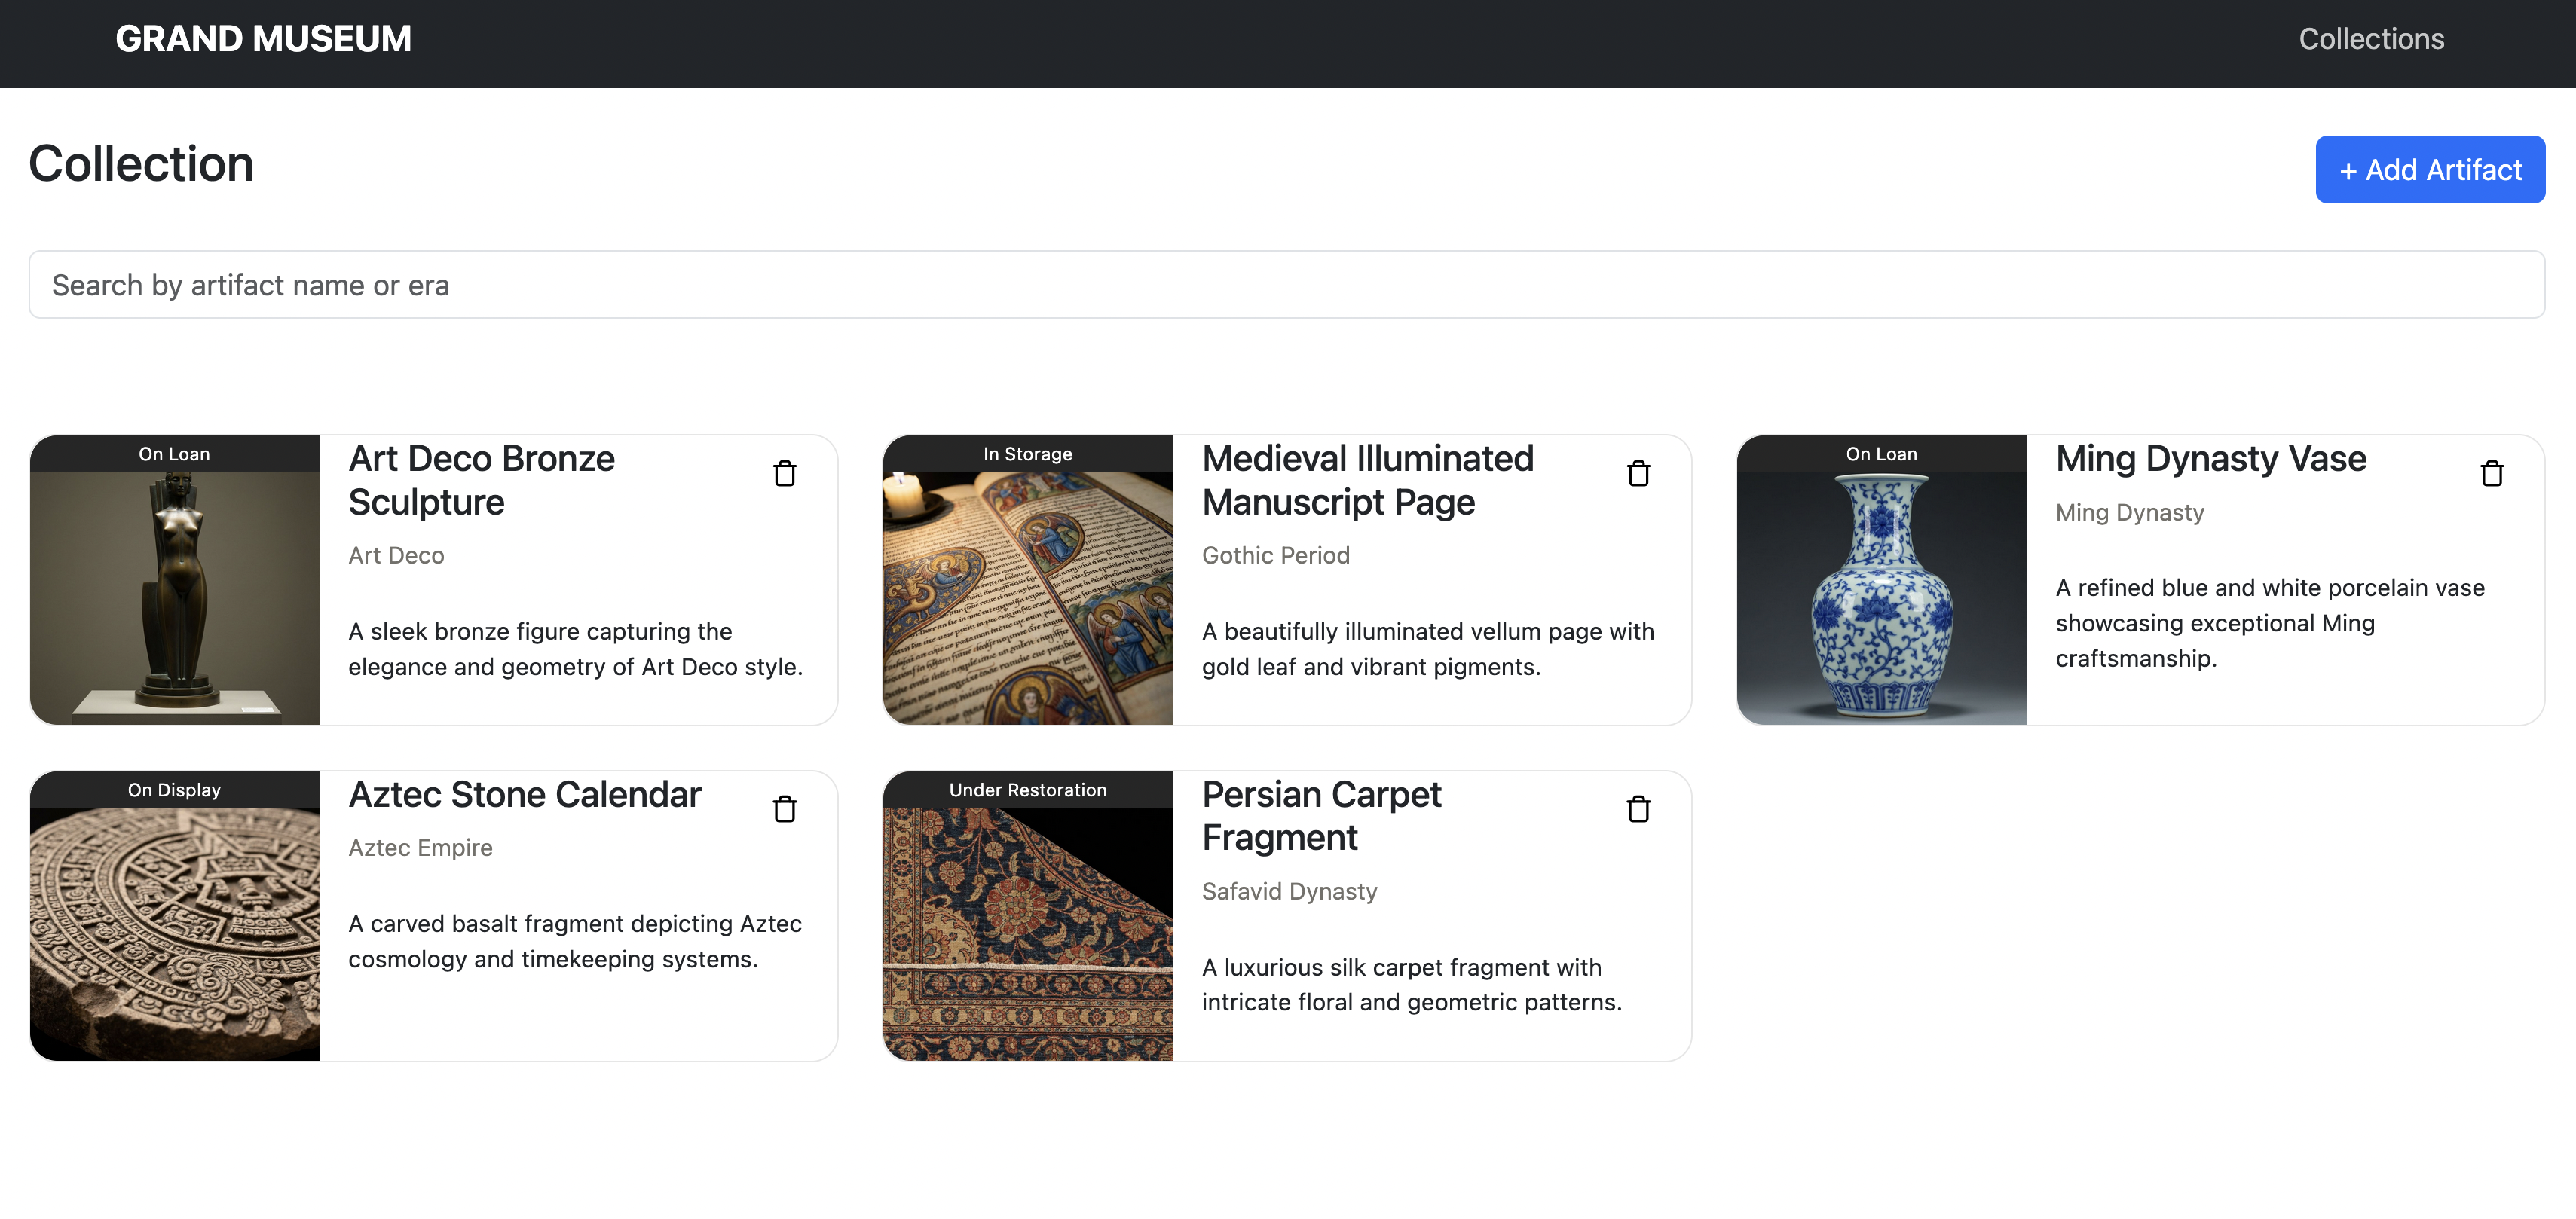Click the illuminated manuscript page image
The width and height of the screenshot is (2576, 1219).
(x=1027, y=597)
